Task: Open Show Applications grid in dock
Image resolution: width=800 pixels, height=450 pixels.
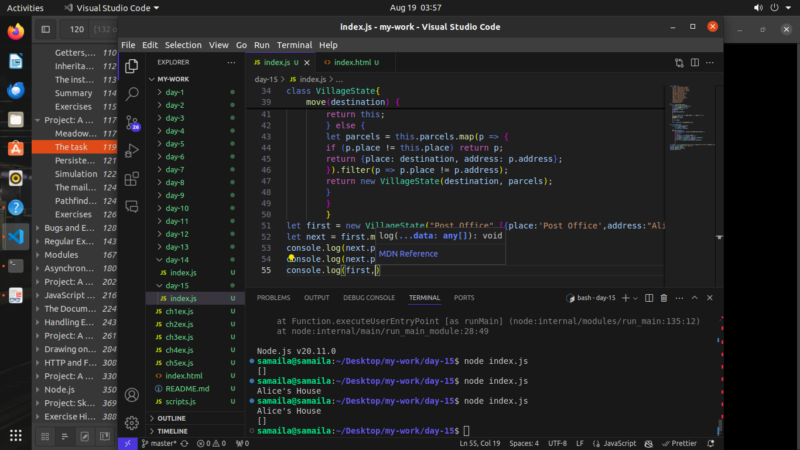Action: 16,435
